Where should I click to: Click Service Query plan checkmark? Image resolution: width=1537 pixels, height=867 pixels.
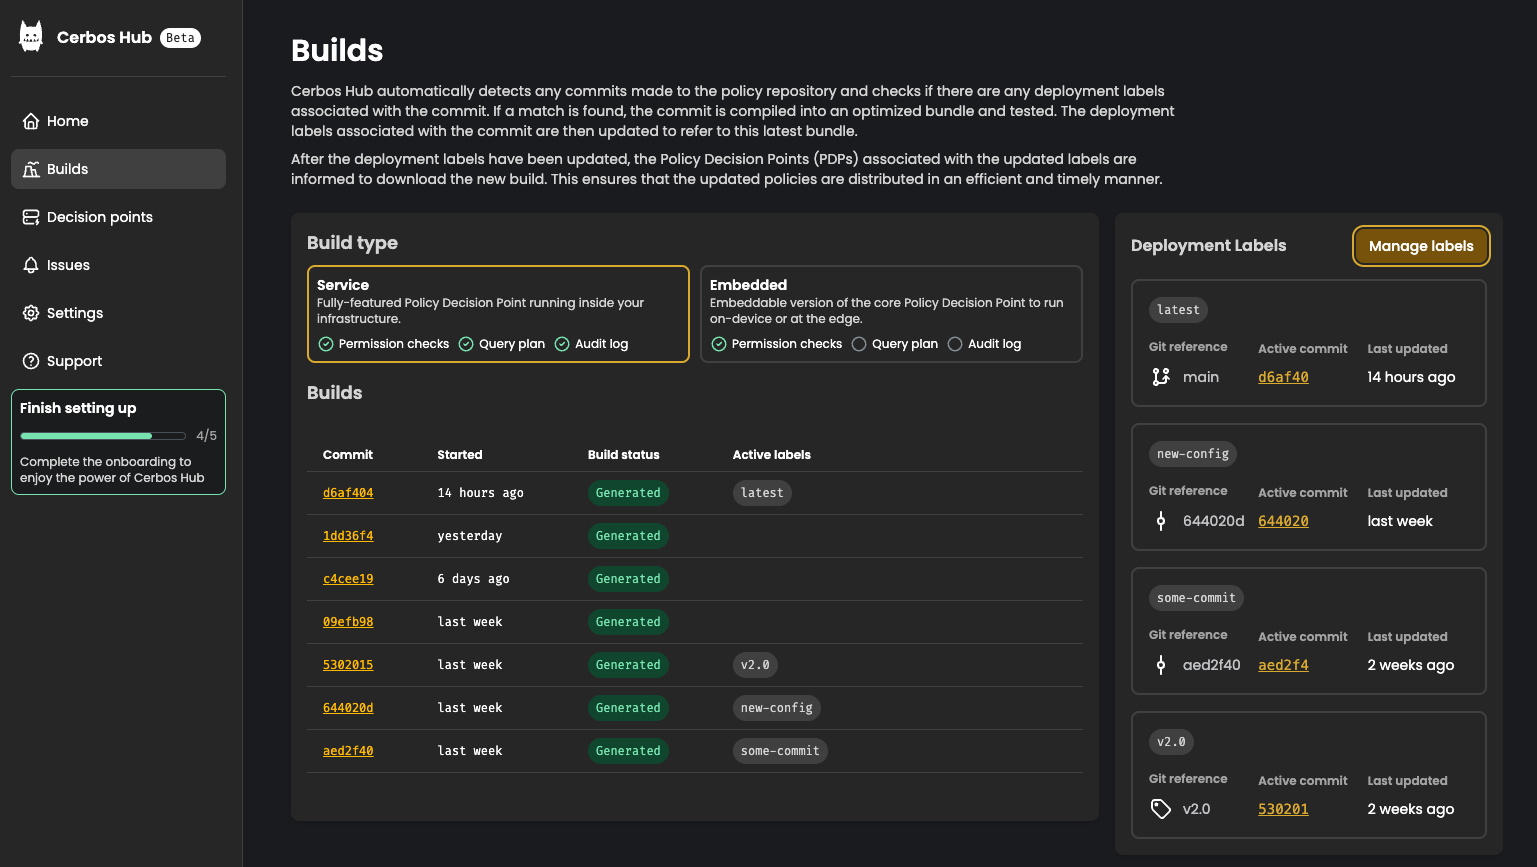point(466,344)
